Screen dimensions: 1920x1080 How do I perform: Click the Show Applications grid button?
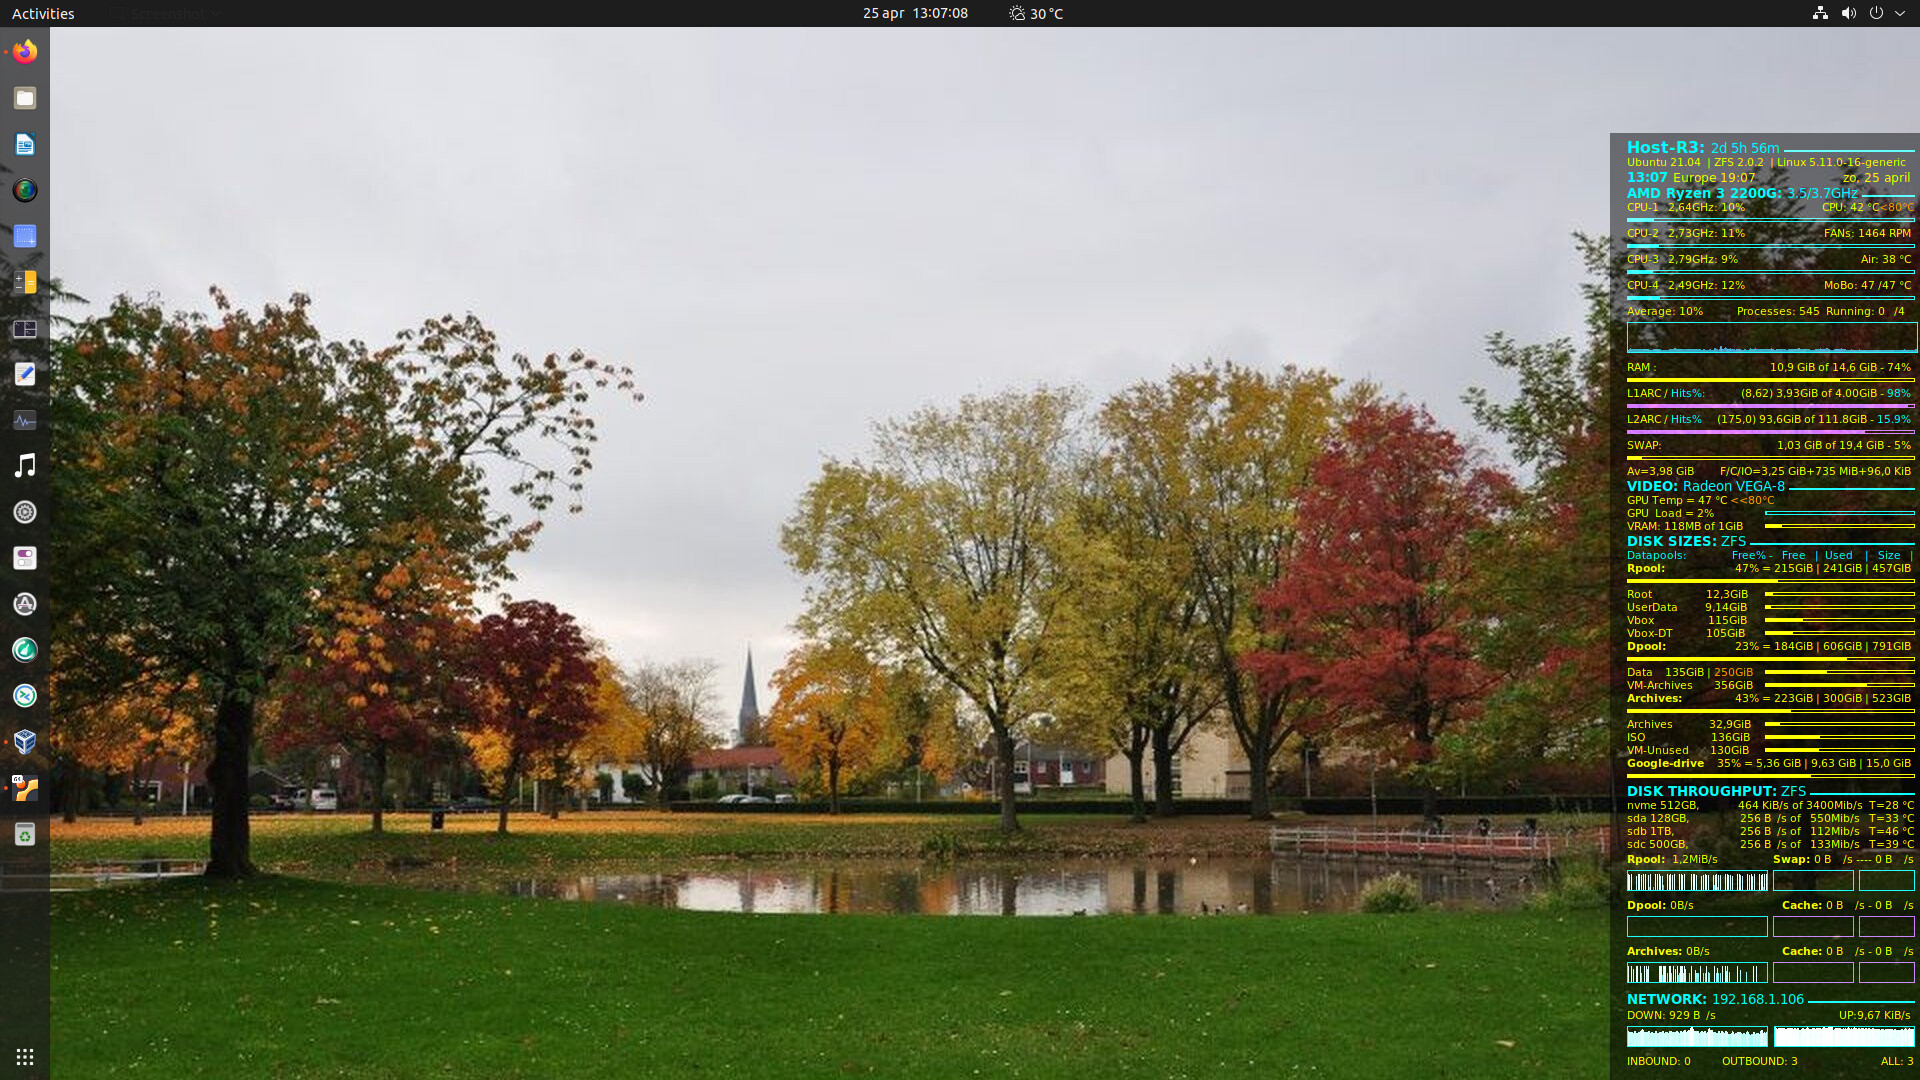(x=25, y=1057)
